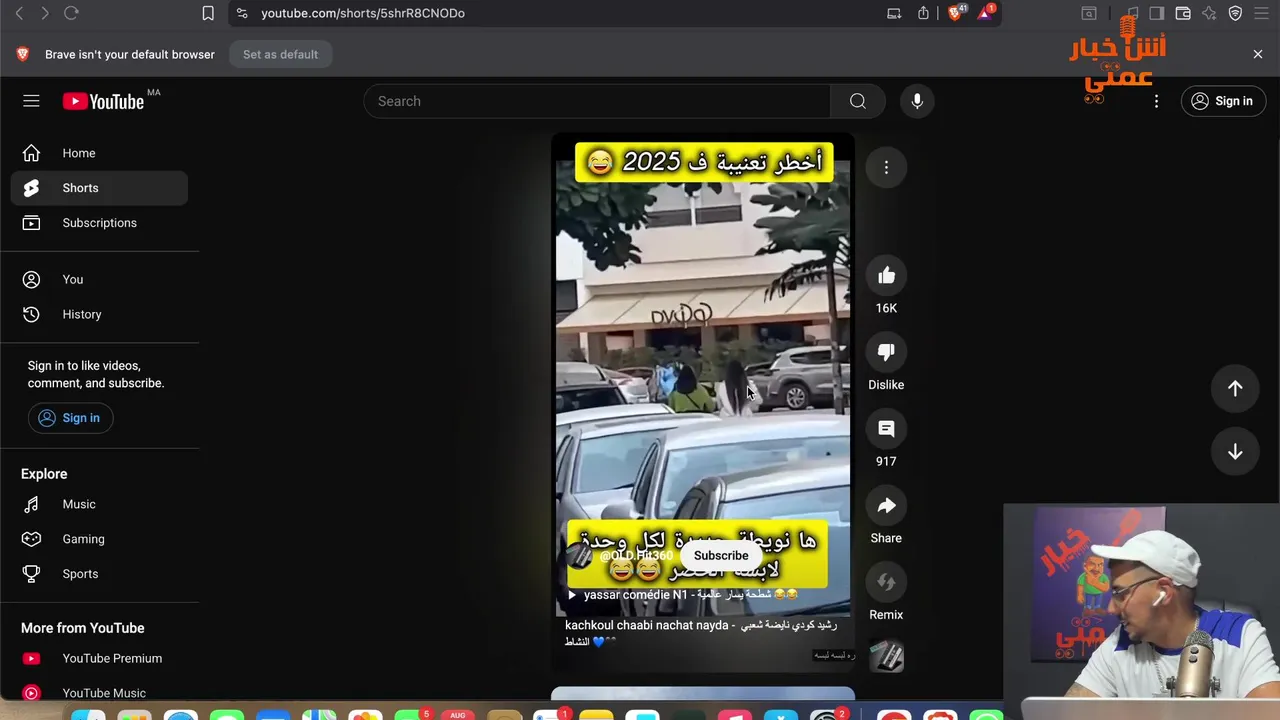Click the browser forward arrow
The width and height of the screenshot is (1280, 720).
(45, 13)
